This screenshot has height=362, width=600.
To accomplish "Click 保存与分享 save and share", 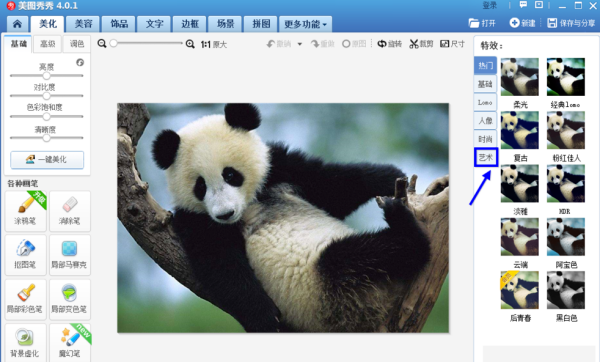I will point(571,23).
